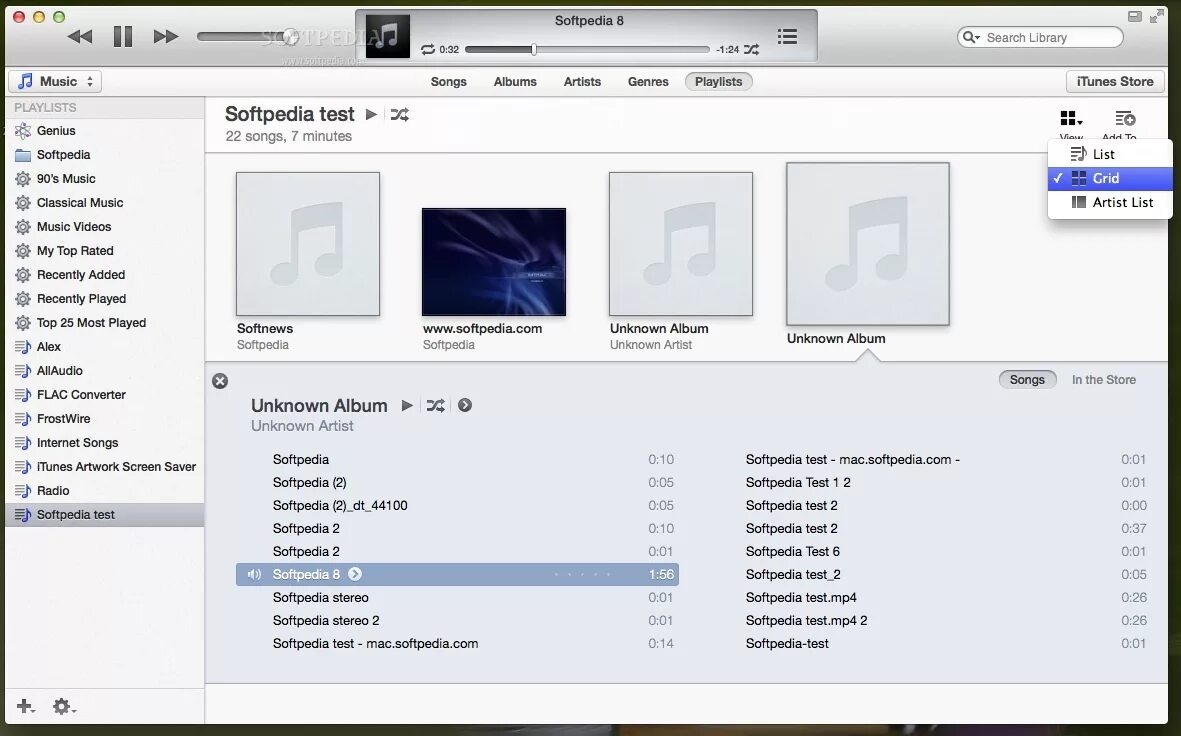
Task: Toggle repeat in the now playing display
Action: coord(428,50)
